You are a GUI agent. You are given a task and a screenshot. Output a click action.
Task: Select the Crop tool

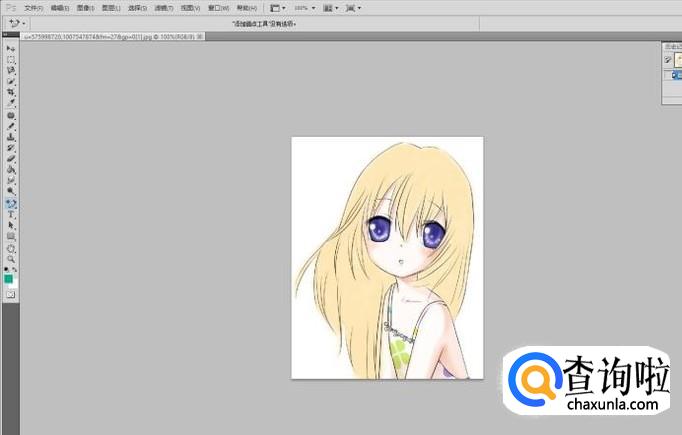11,92
